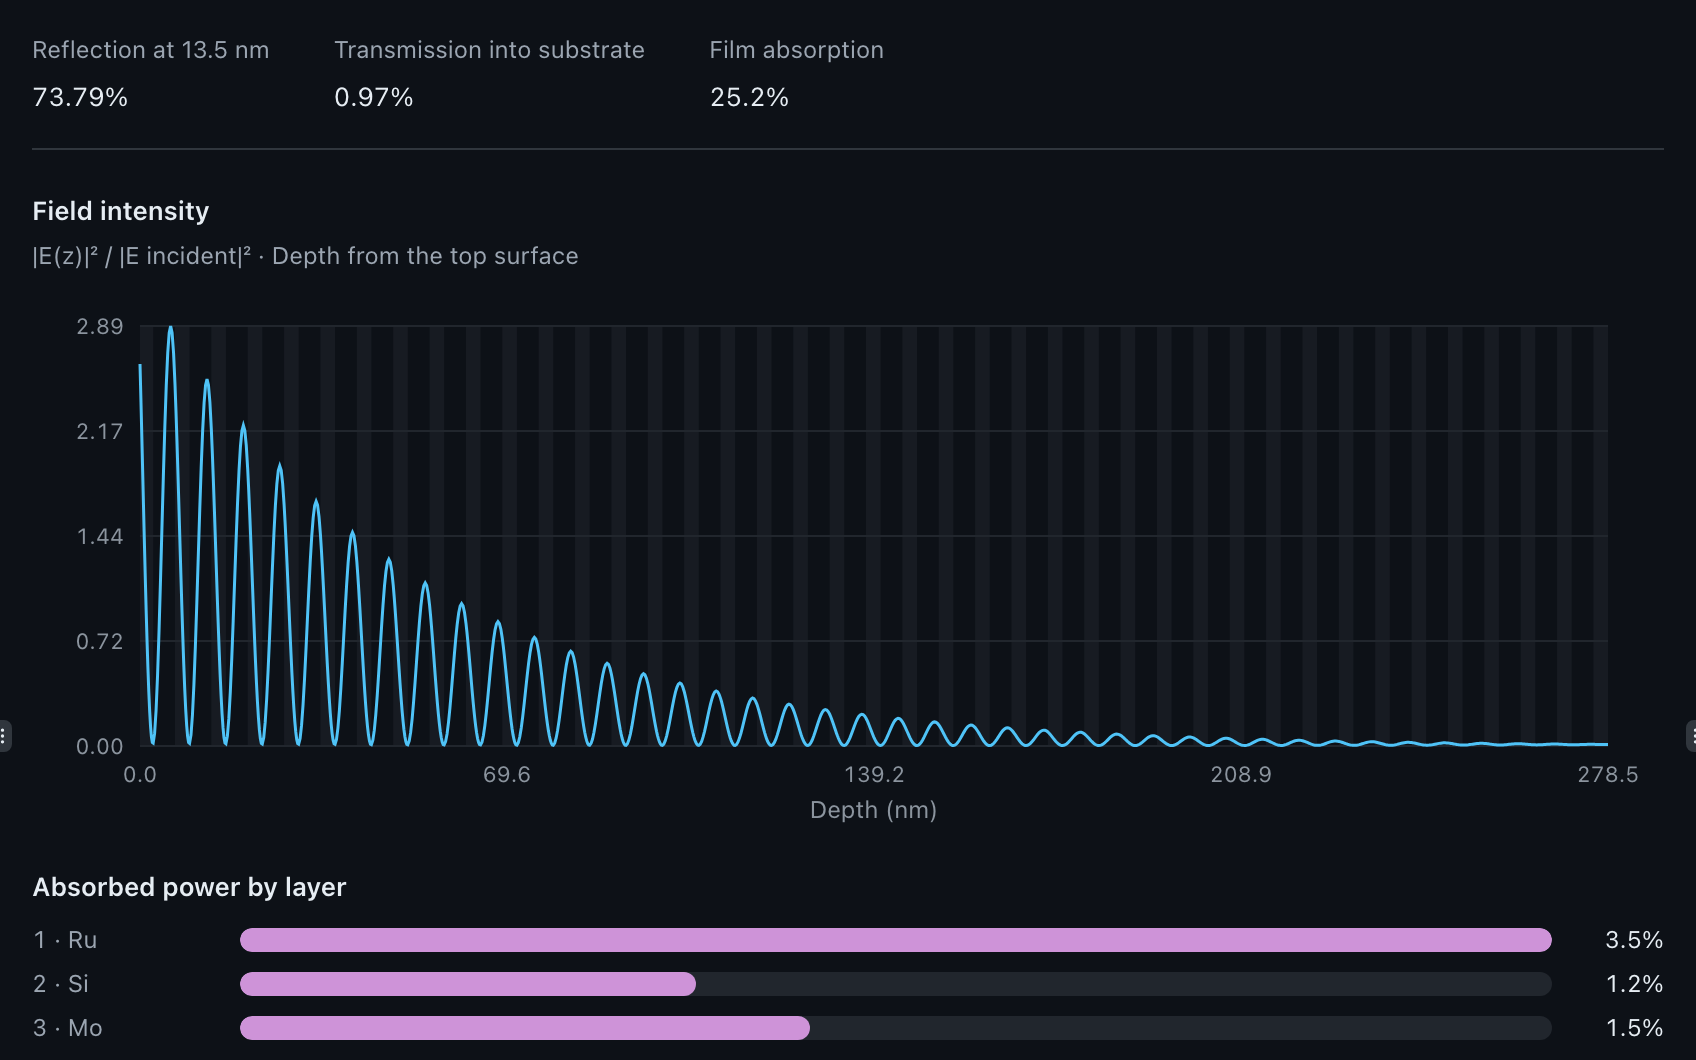1696x1060 pixels.
Task: Click the 1.2% value for Si
Action: point(1634,984)
